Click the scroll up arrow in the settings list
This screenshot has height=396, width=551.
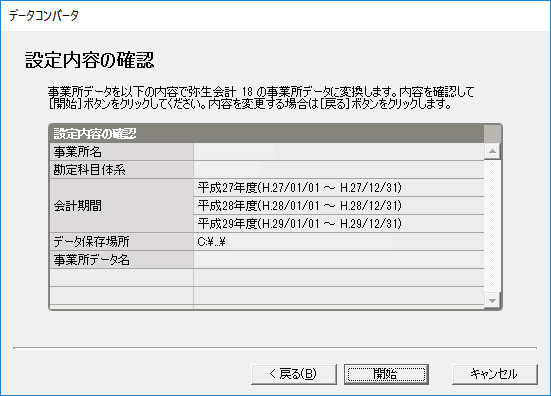pyautogui.click(x=492, y=151)
